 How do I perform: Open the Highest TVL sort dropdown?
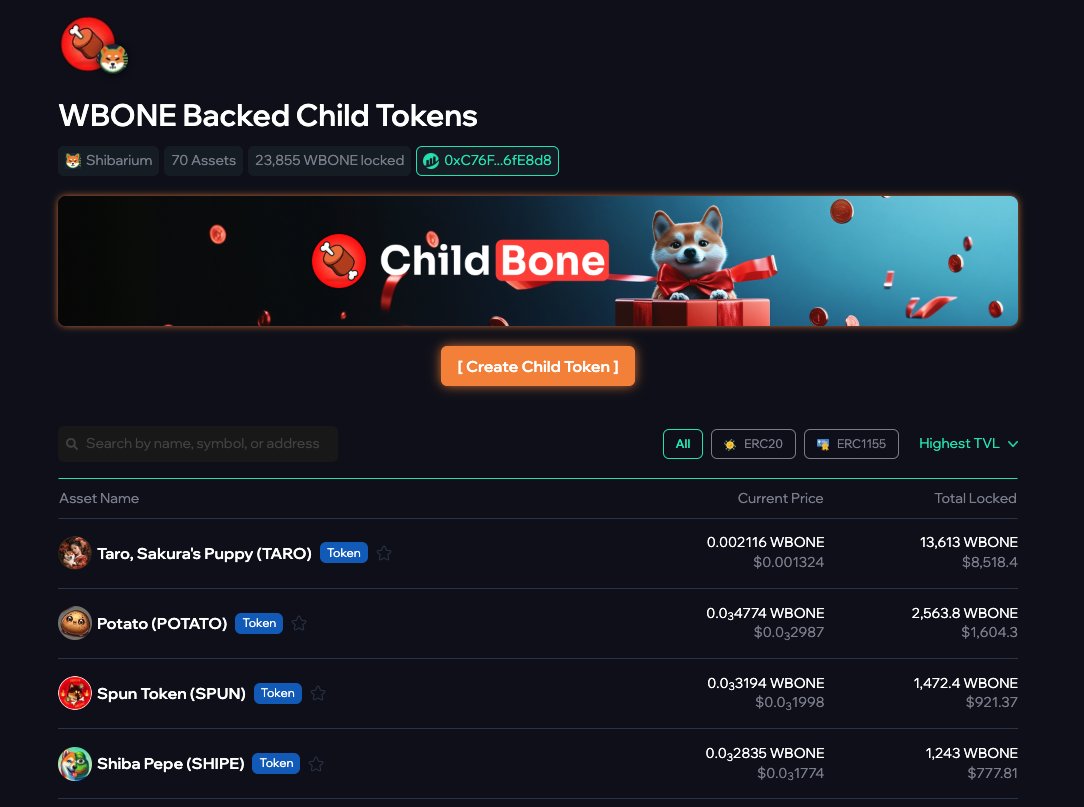(x=968, y=443)
